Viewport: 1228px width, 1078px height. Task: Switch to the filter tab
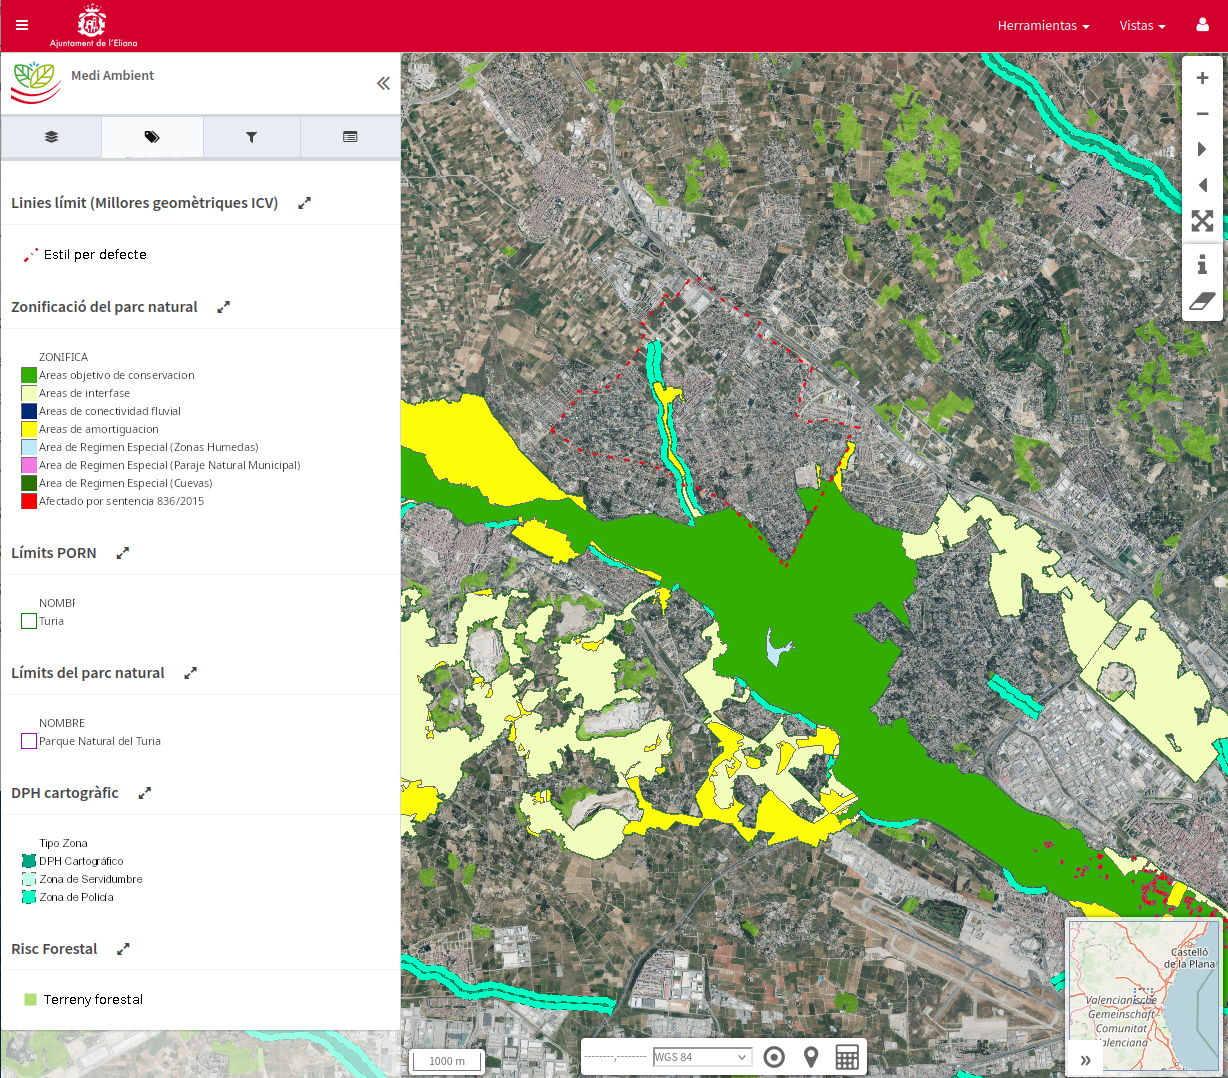pyautogui.click(x=251, y=137)
